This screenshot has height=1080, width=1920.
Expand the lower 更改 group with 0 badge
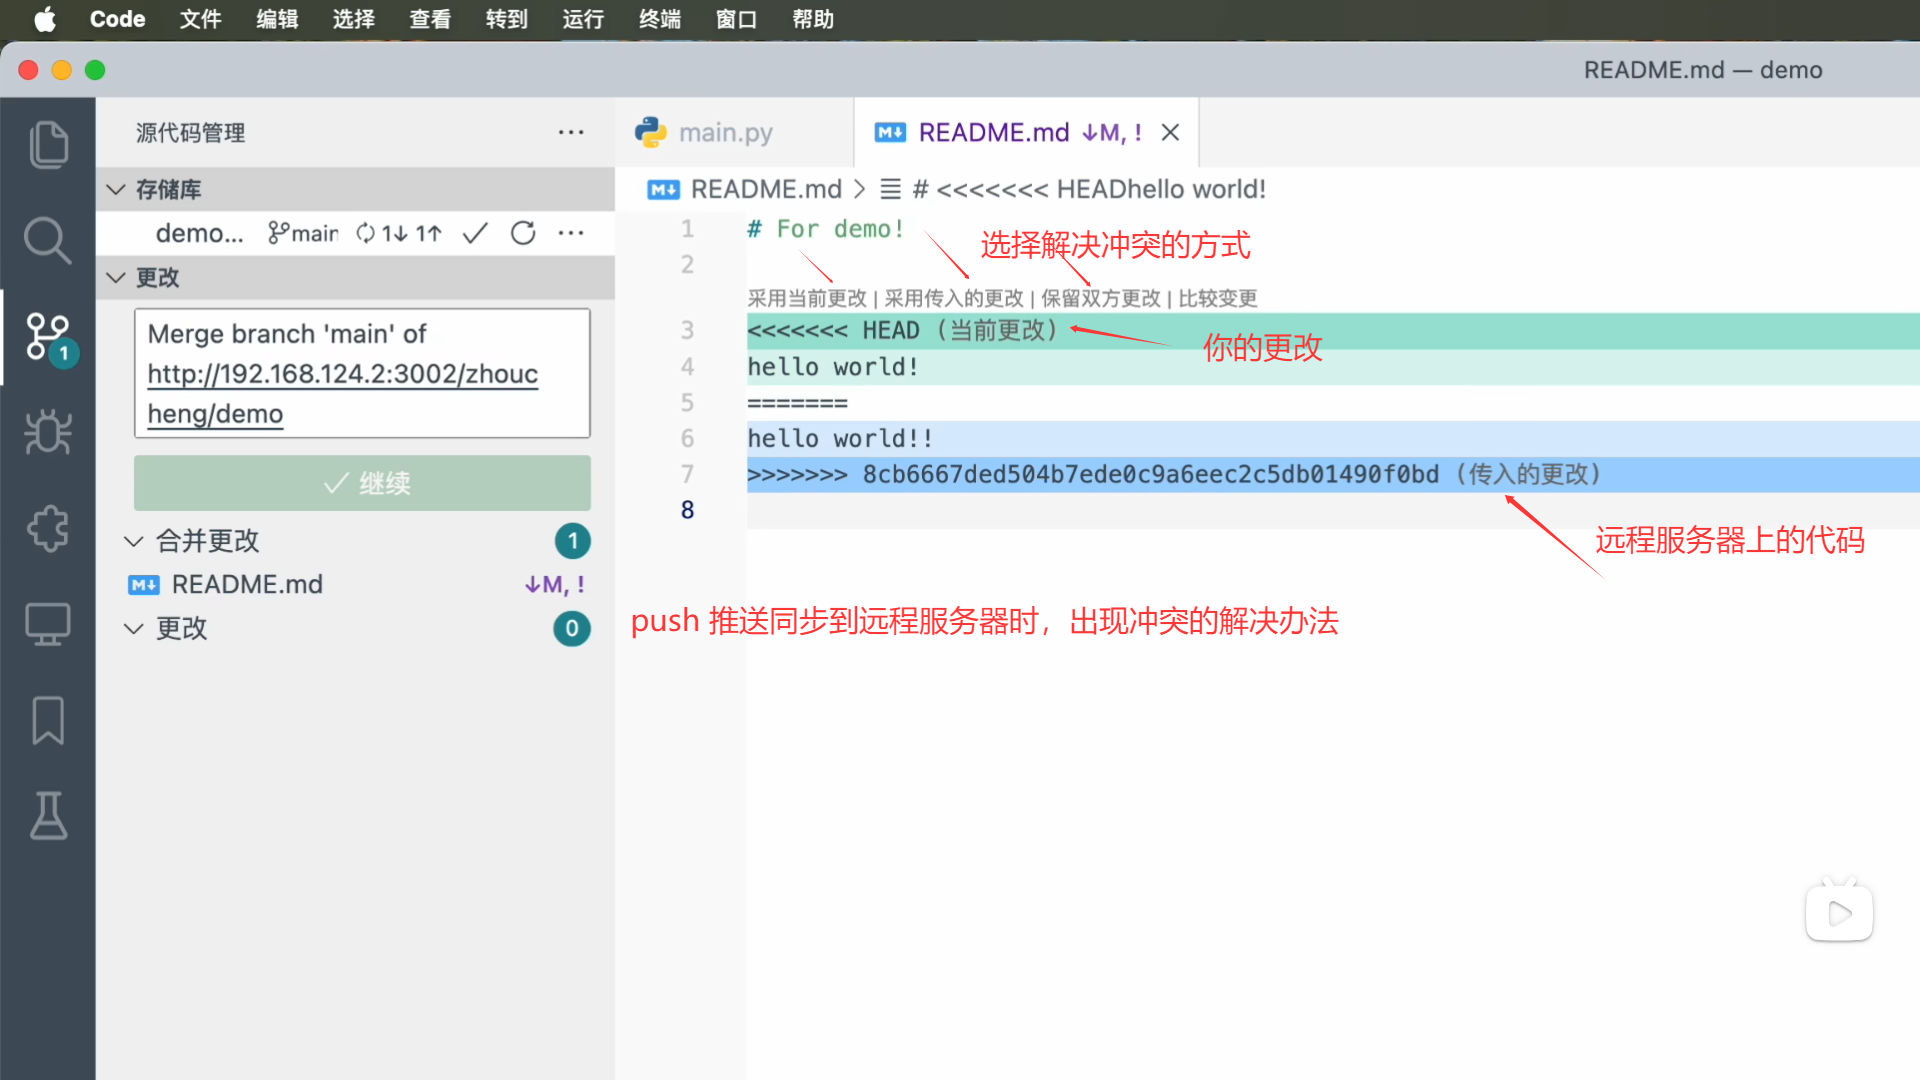133,628
